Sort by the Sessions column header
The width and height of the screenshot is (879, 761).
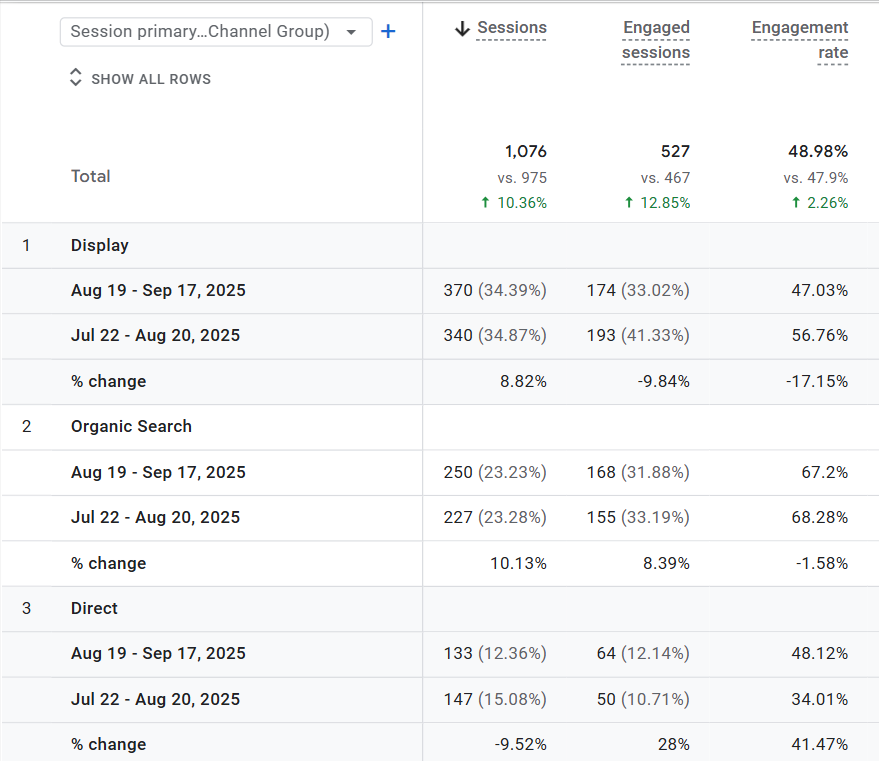[512, 28]
